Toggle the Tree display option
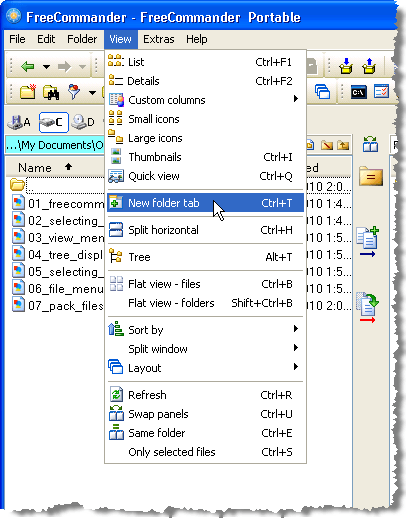 (x=205, y=257)
